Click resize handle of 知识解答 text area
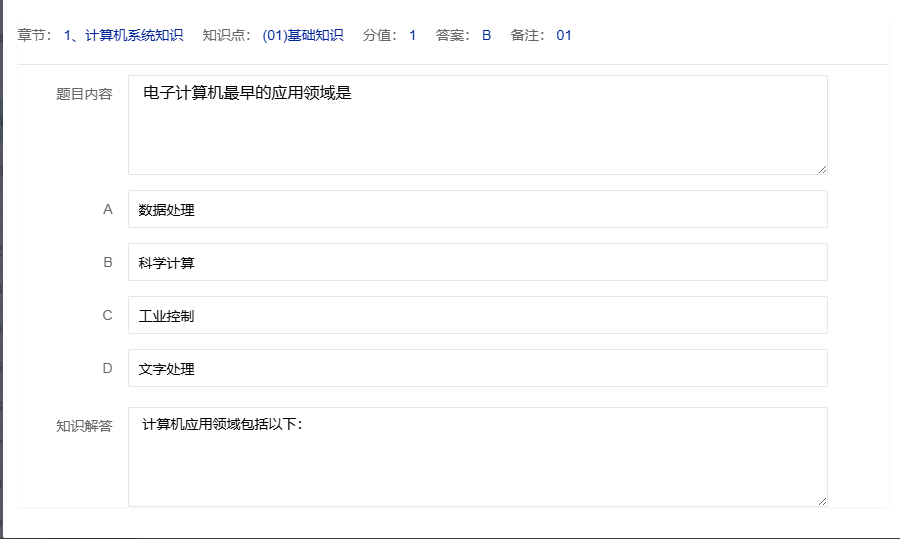 point(822,501)
